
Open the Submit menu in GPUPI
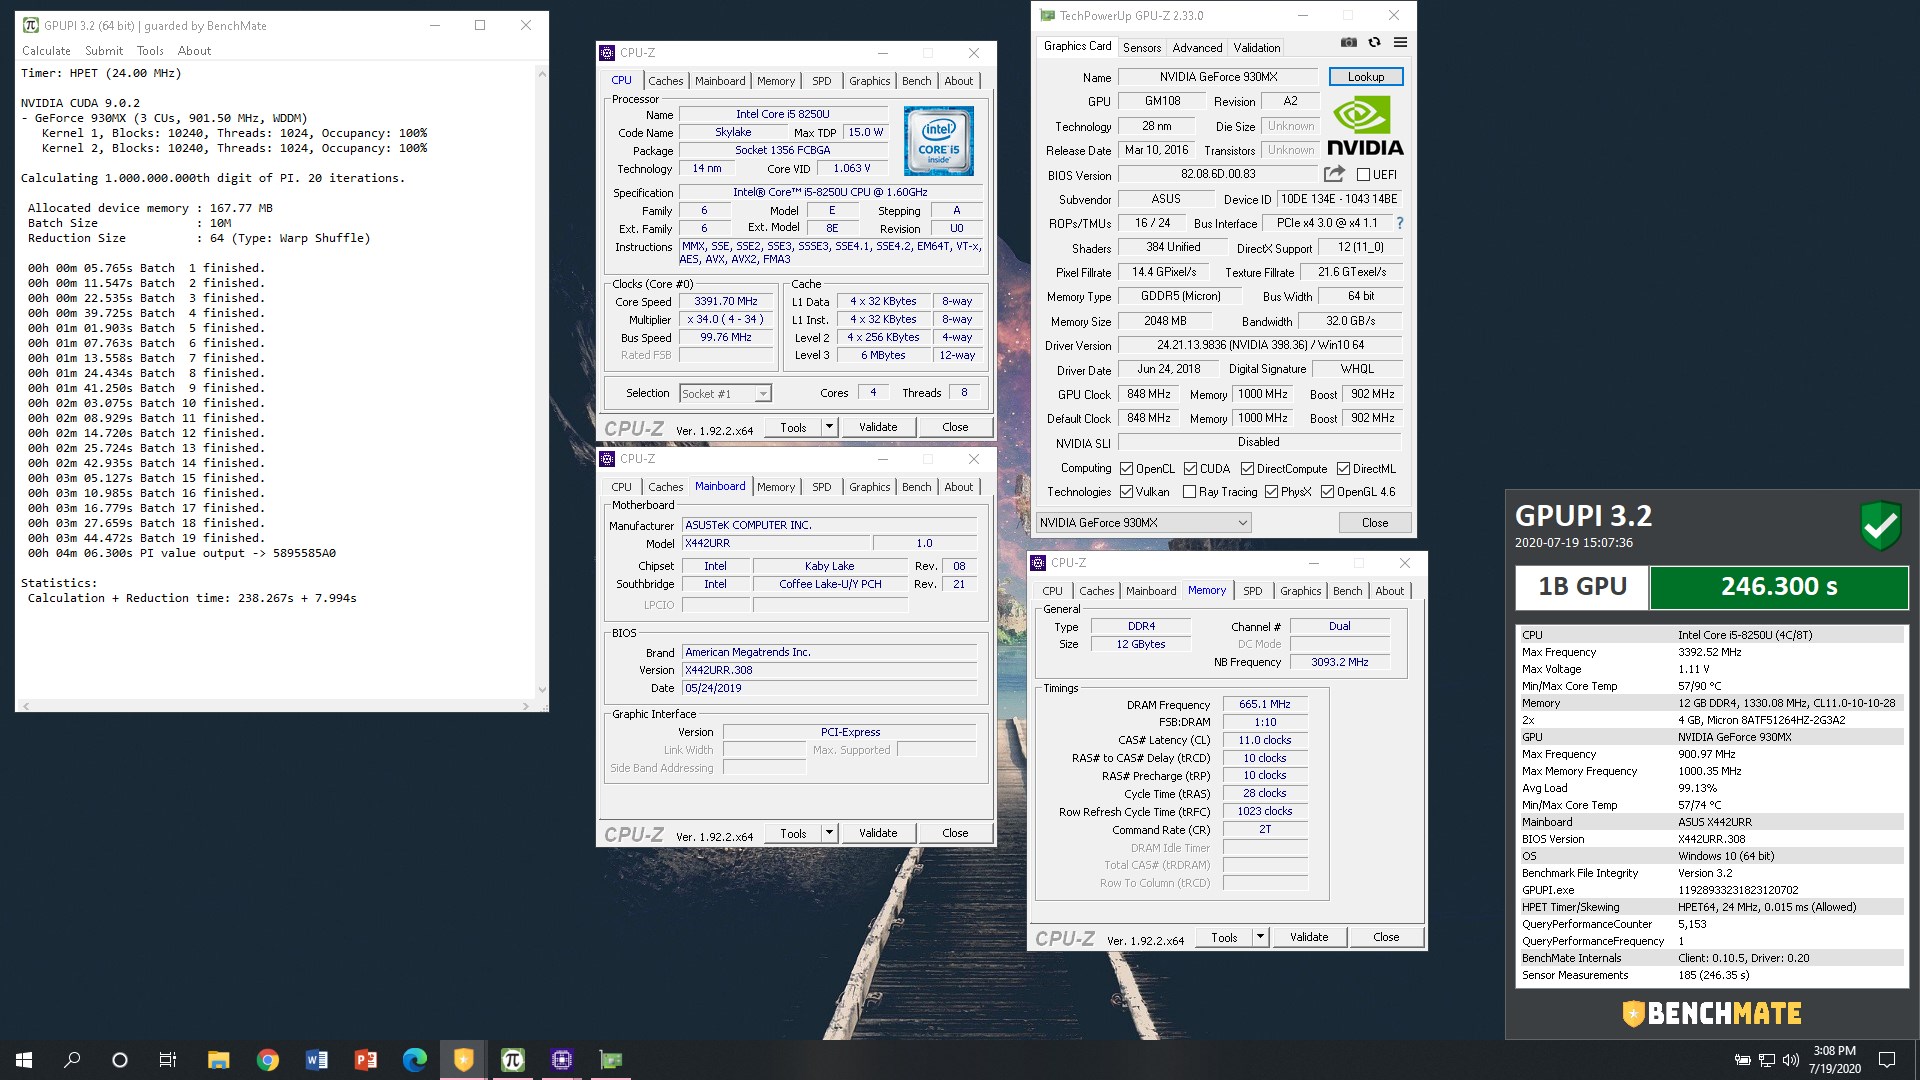click(x=104, y=51)
